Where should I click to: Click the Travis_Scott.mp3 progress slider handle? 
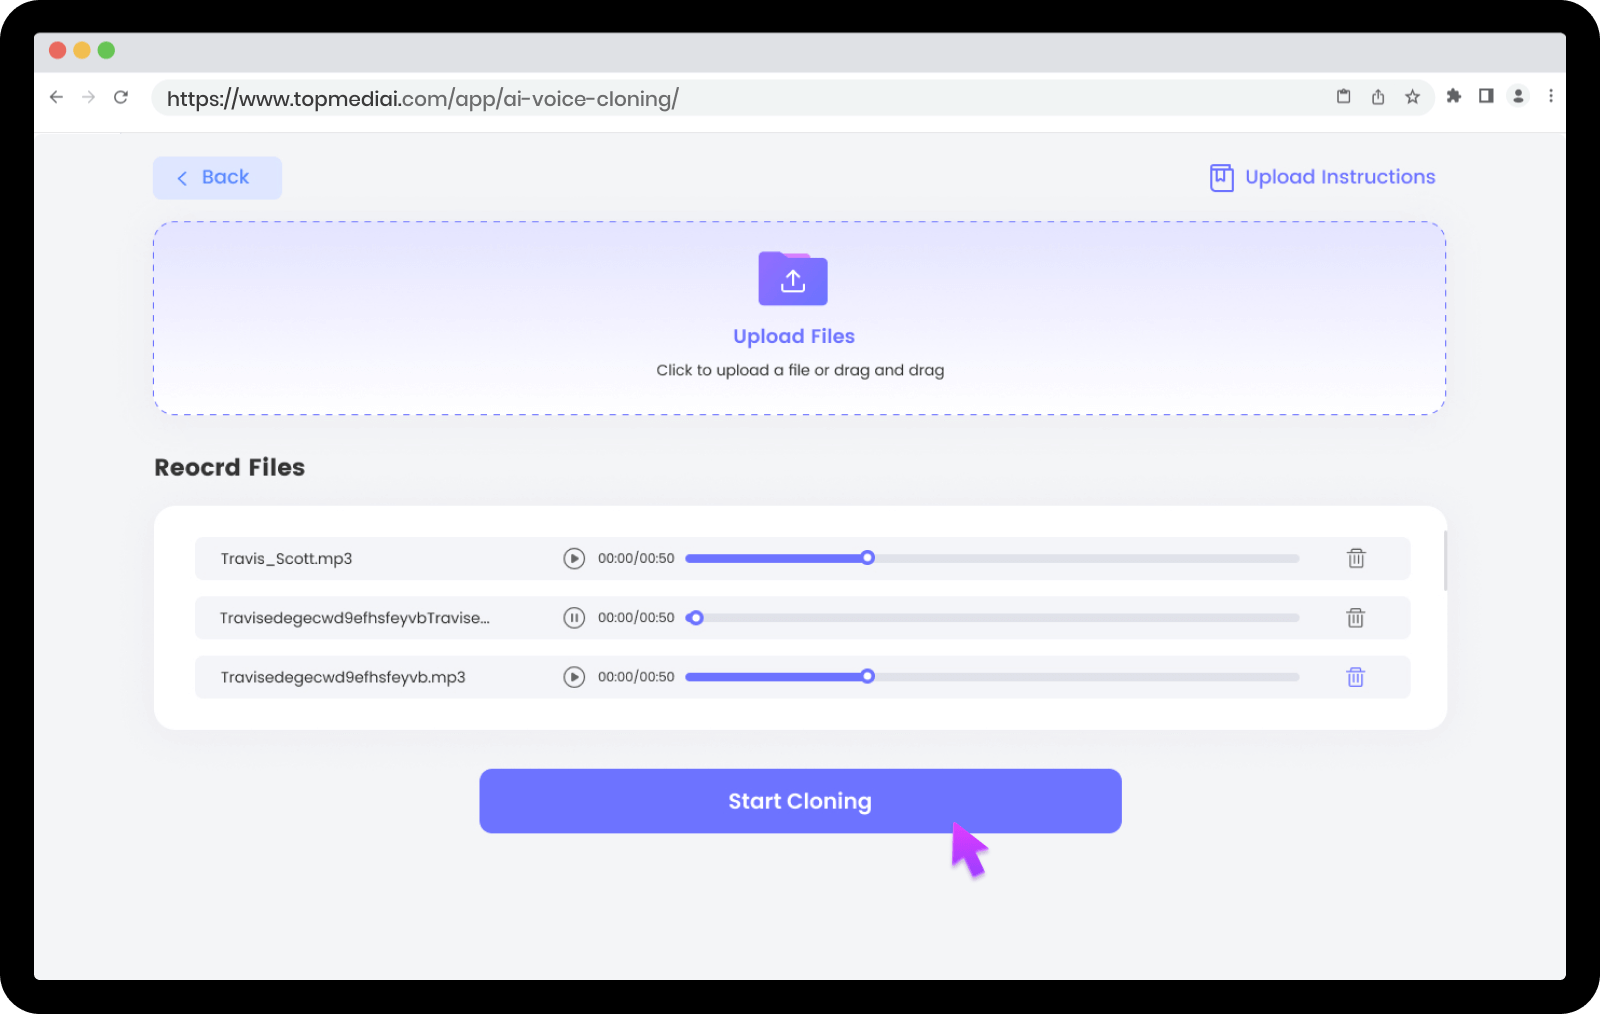point(868,558)
